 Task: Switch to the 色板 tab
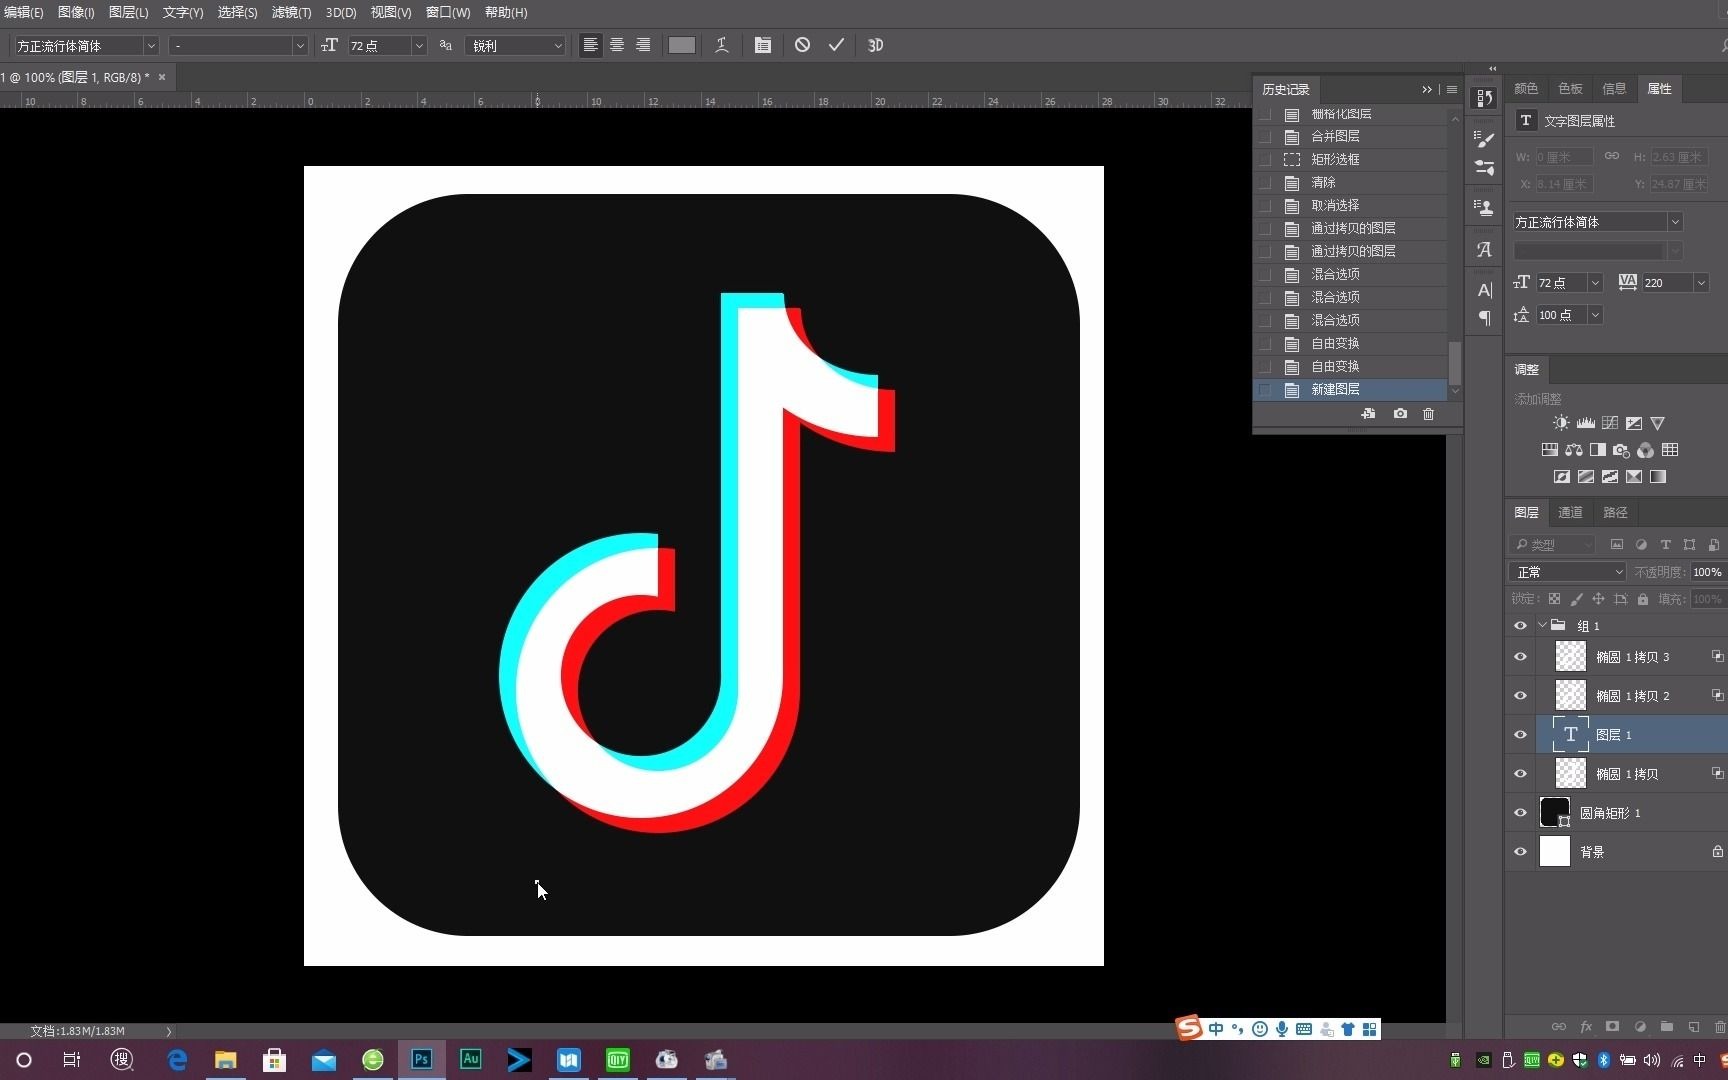pyautogui.click(x=1570, y=88)
